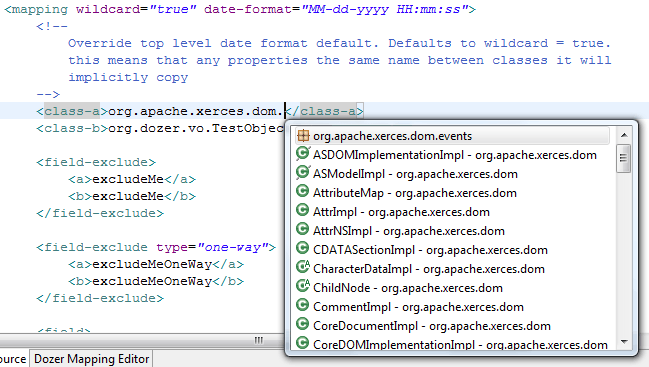
Task: Choose ChildNode completion proposal
Action: coord(452,288)
